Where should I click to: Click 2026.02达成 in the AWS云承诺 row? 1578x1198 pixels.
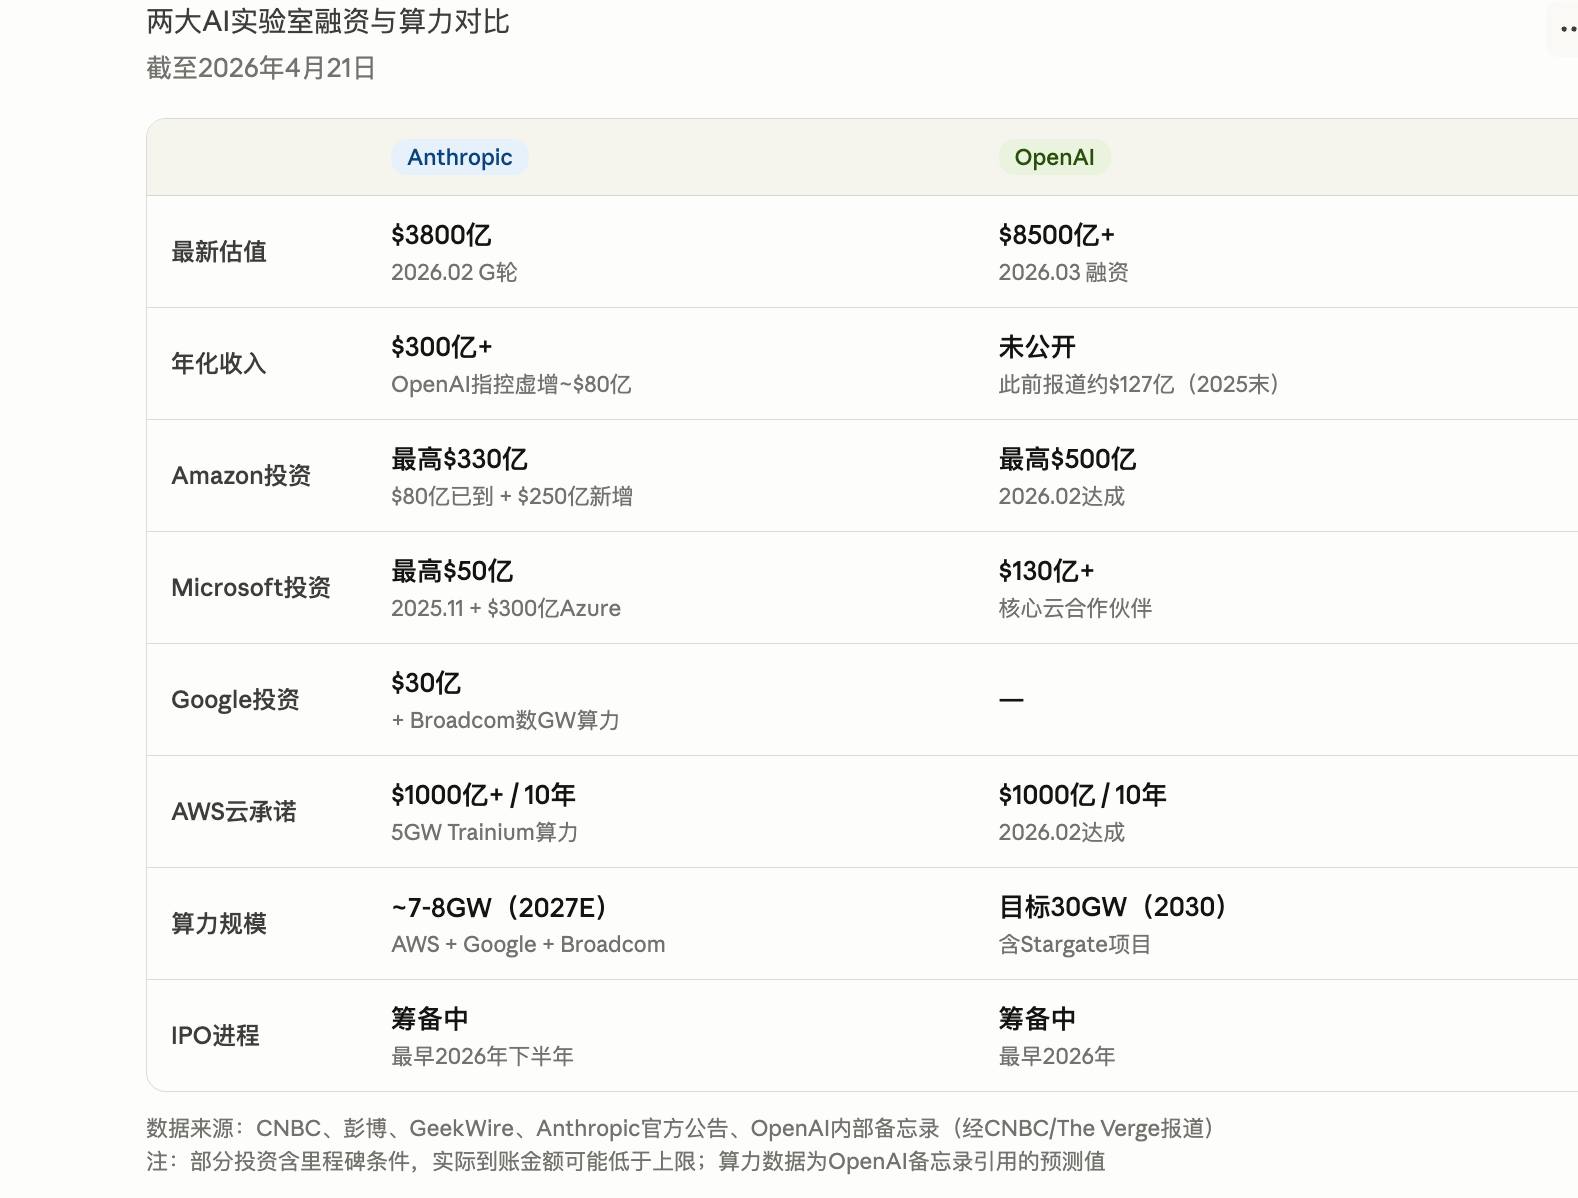(1061, 832)
